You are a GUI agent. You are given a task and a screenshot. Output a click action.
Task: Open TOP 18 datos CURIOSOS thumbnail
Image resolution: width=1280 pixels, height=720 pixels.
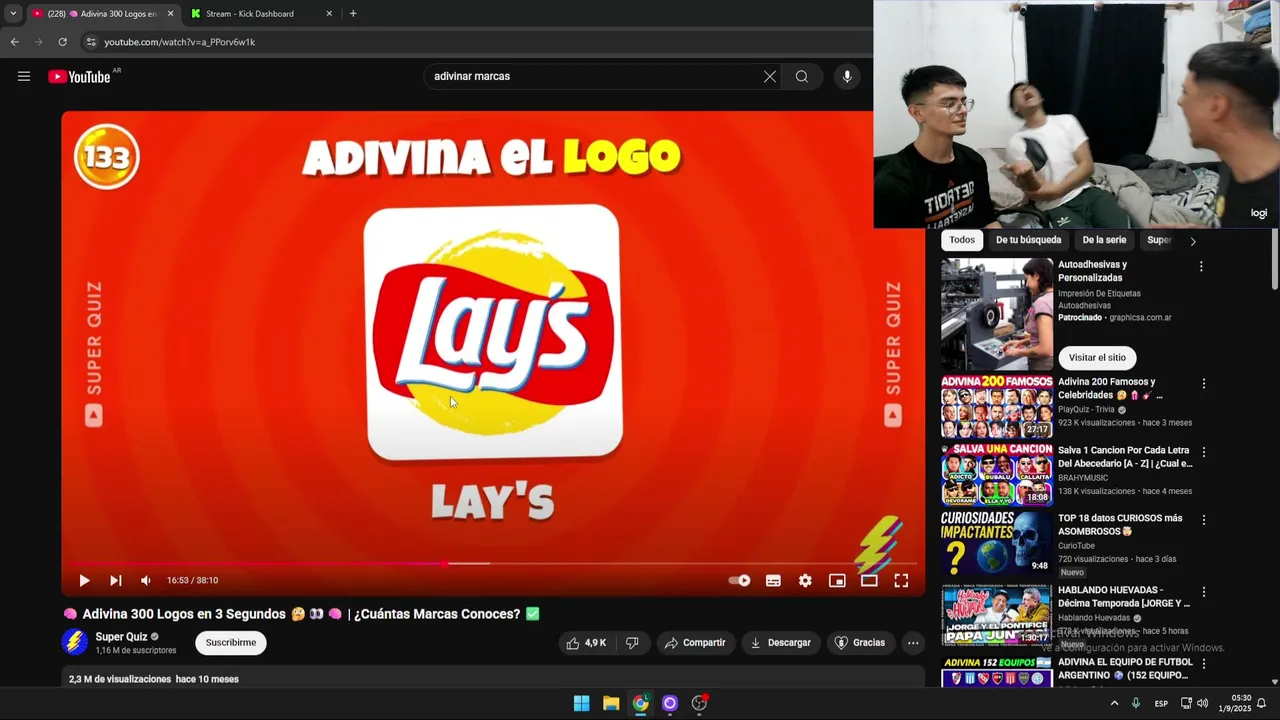click(997, 543)
